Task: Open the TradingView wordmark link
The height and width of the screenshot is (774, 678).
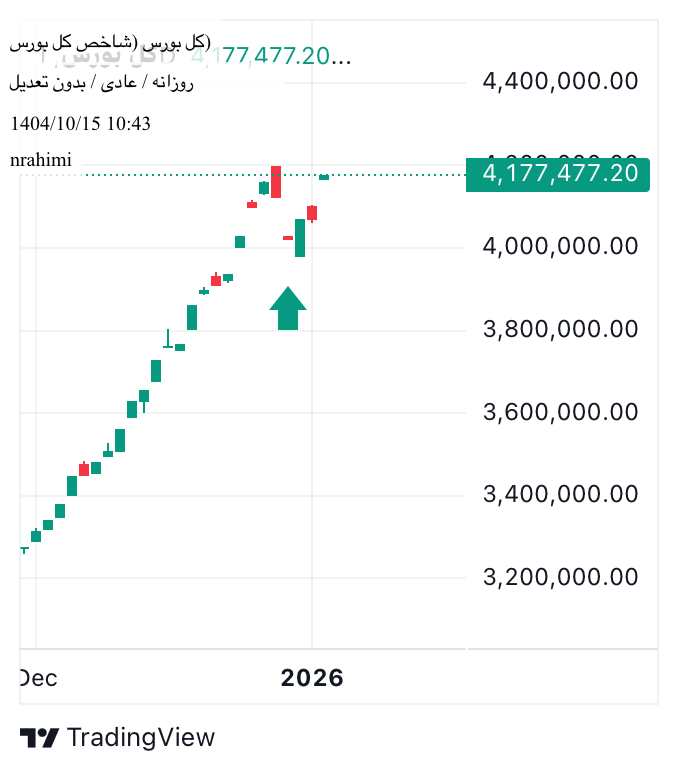Action: pos(141,738)
